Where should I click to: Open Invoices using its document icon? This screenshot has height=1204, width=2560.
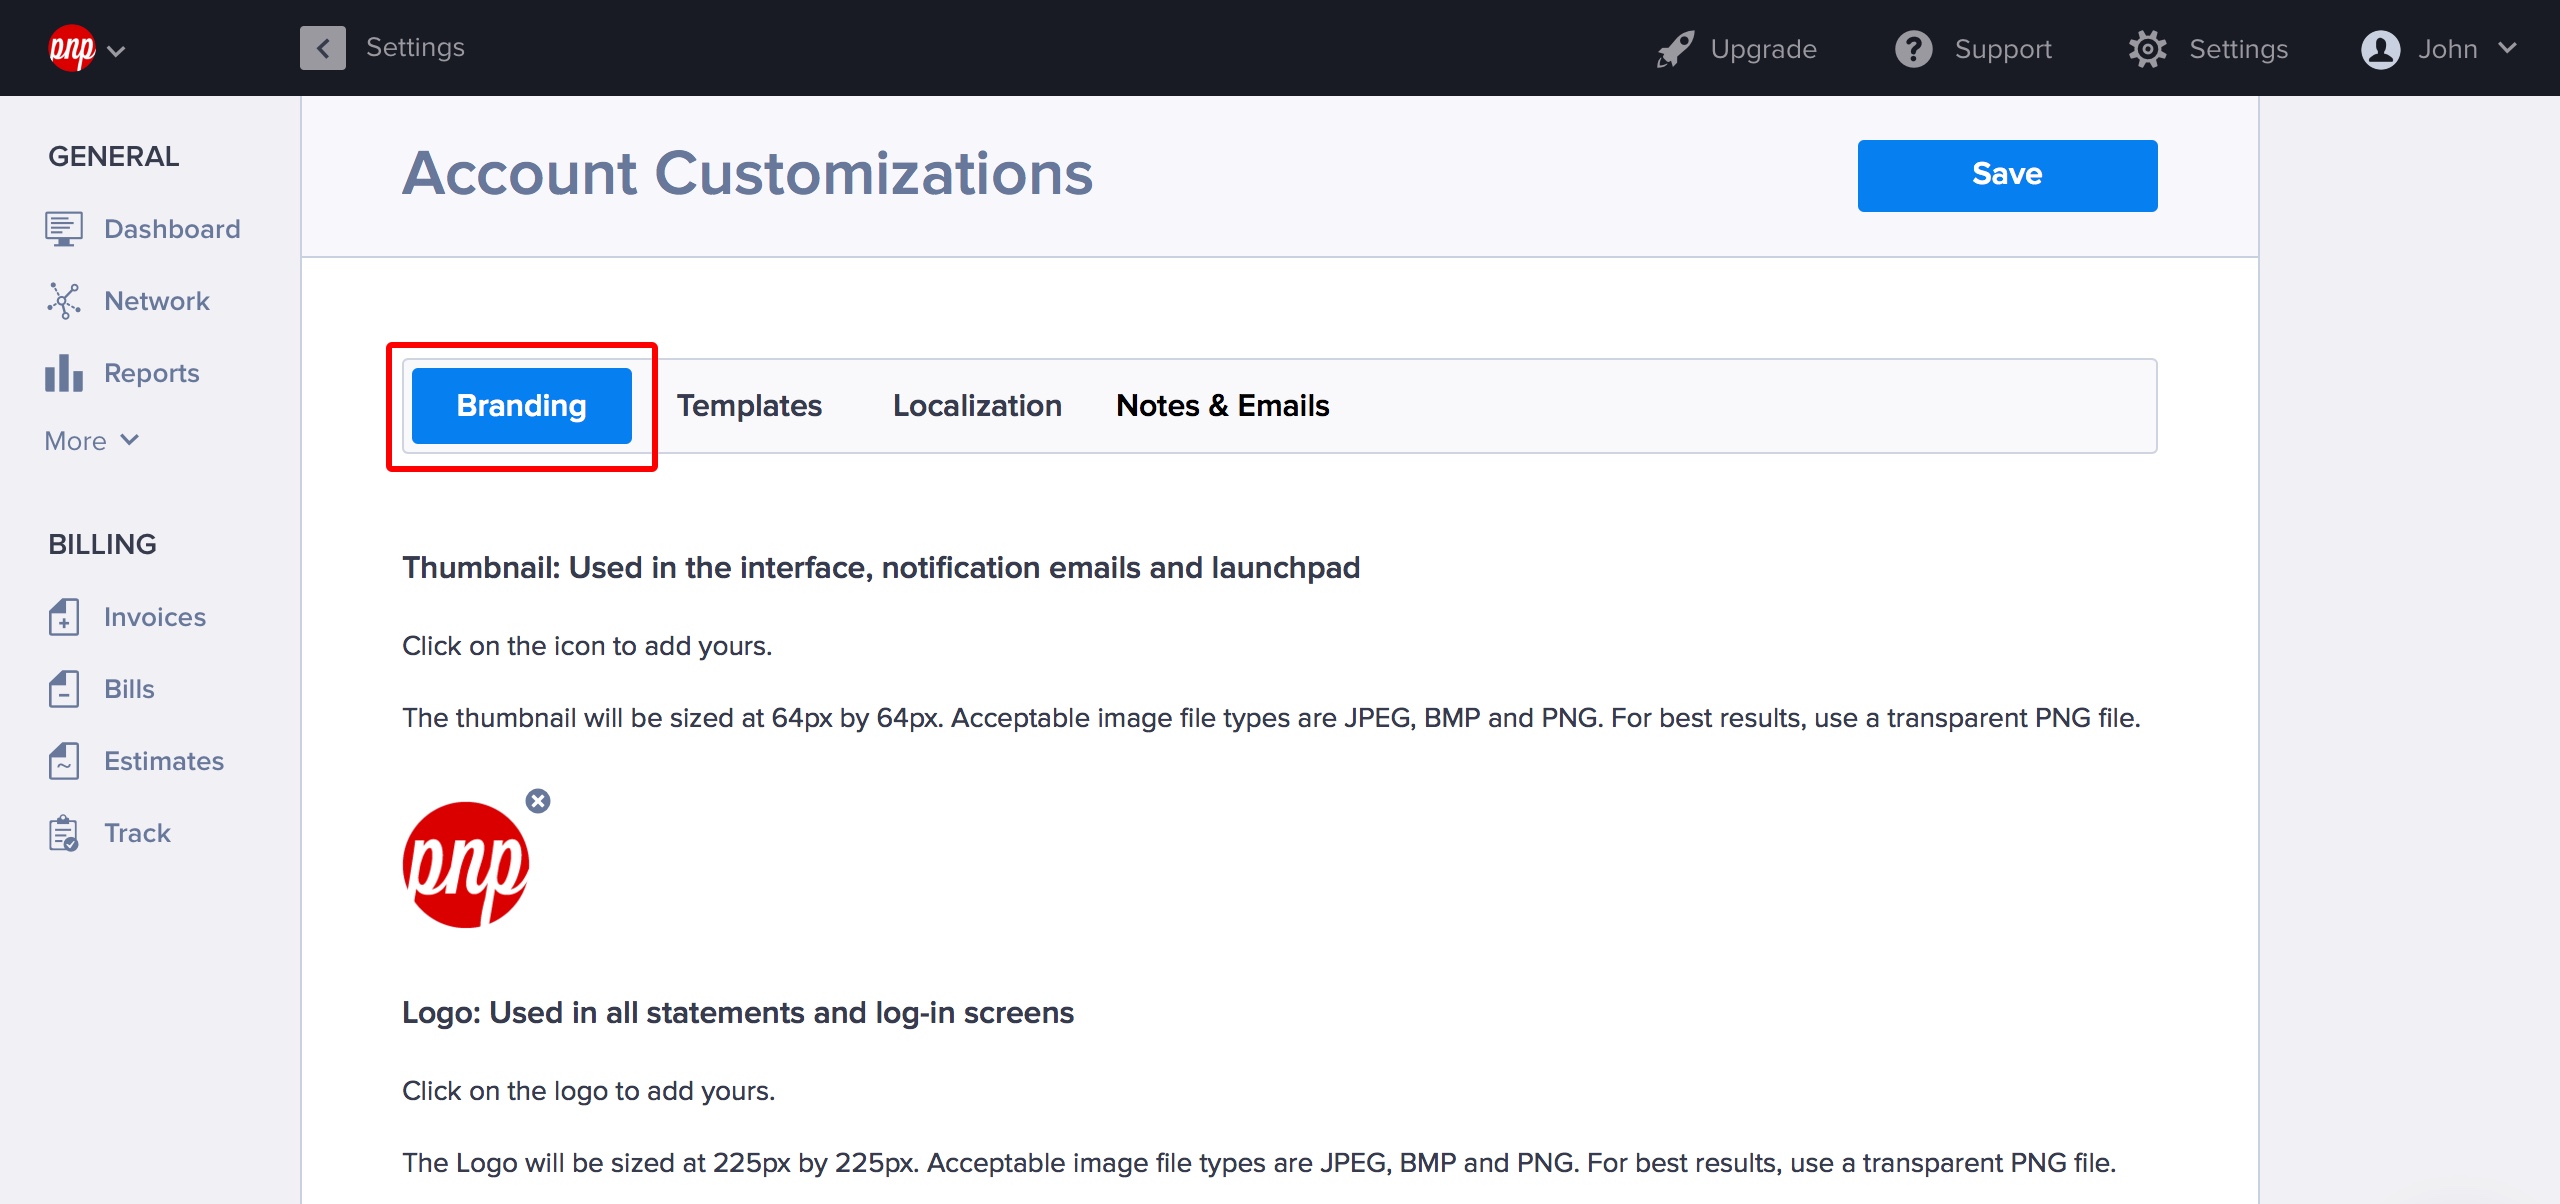coord(63,617)
